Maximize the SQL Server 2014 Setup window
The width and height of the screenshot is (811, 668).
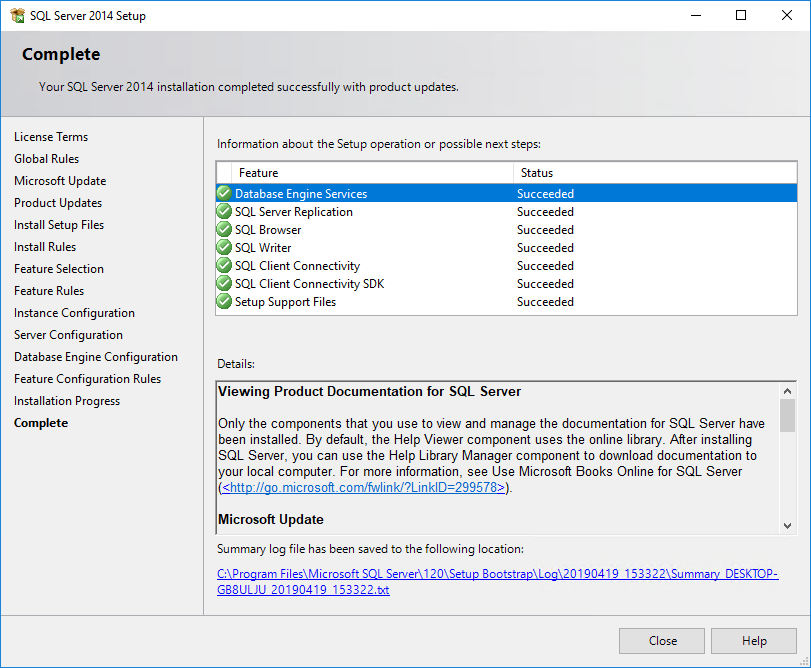741,16
